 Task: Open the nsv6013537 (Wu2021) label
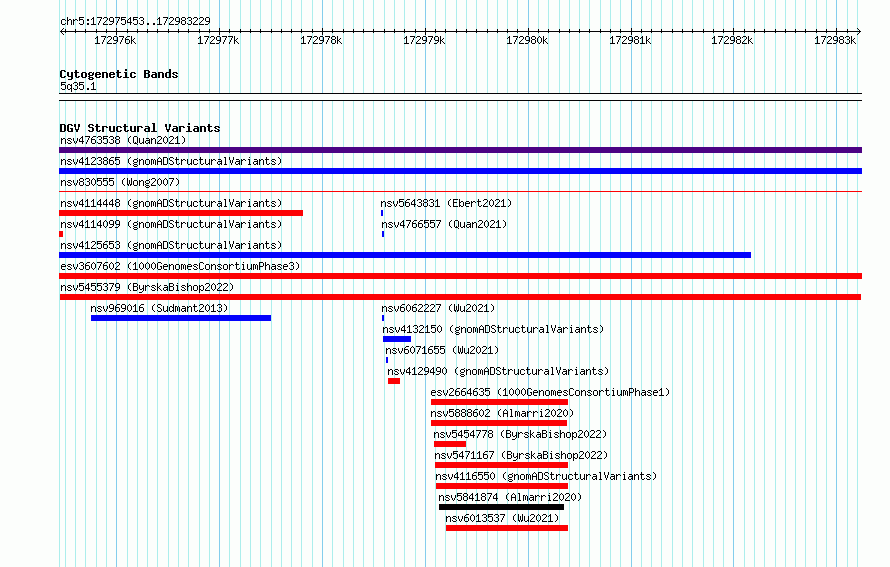502,518
